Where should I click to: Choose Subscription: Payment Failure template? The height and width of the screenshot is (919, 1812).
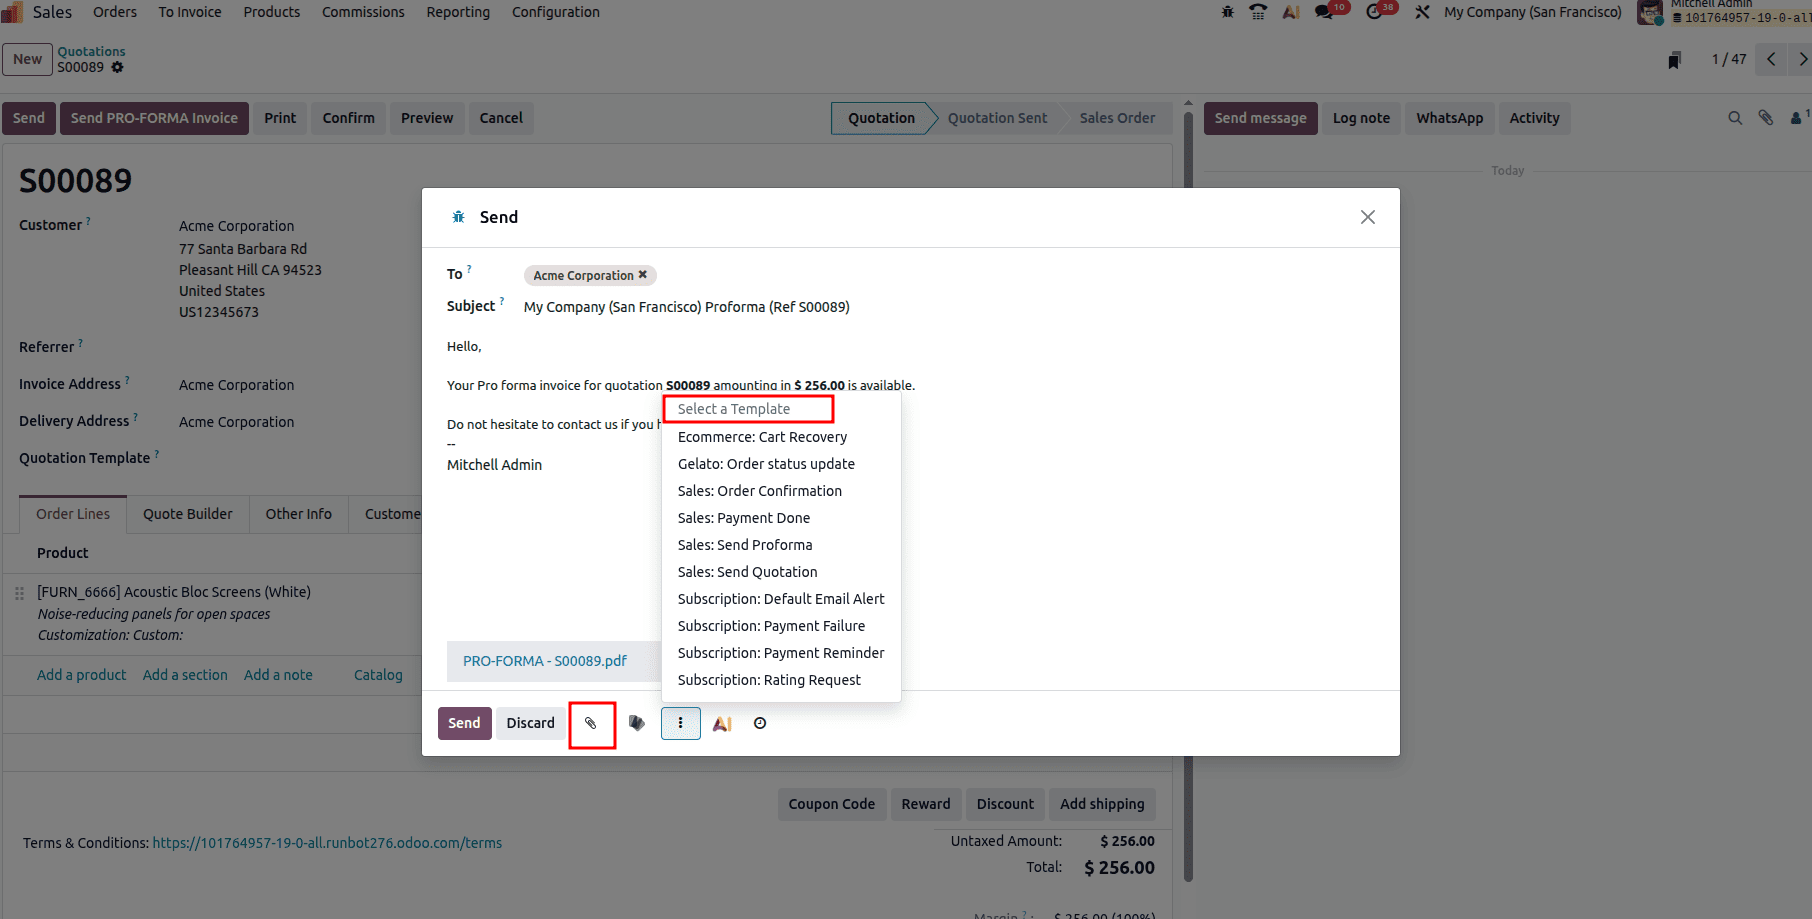click(x=771, y=626)
